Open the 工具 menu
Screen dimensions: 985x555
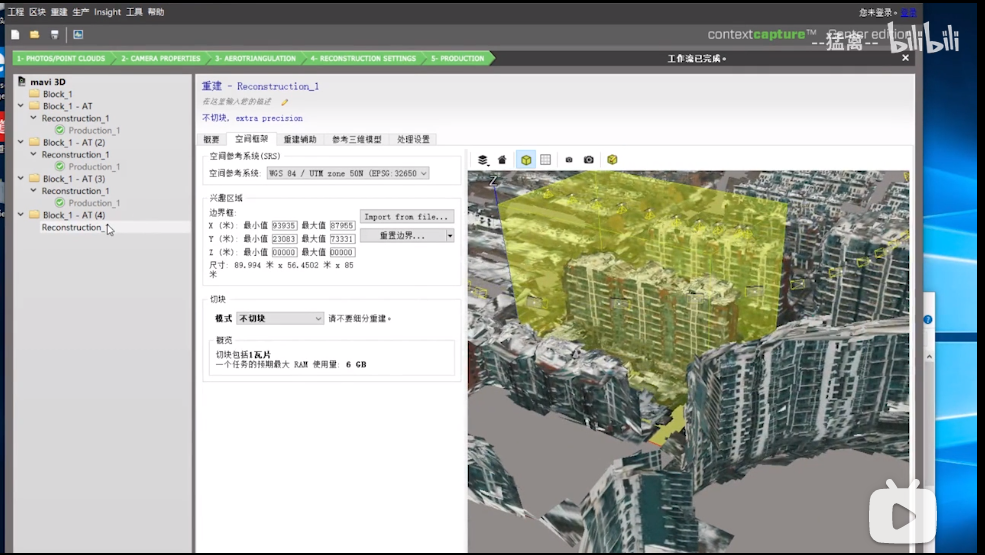coord(134,12)
